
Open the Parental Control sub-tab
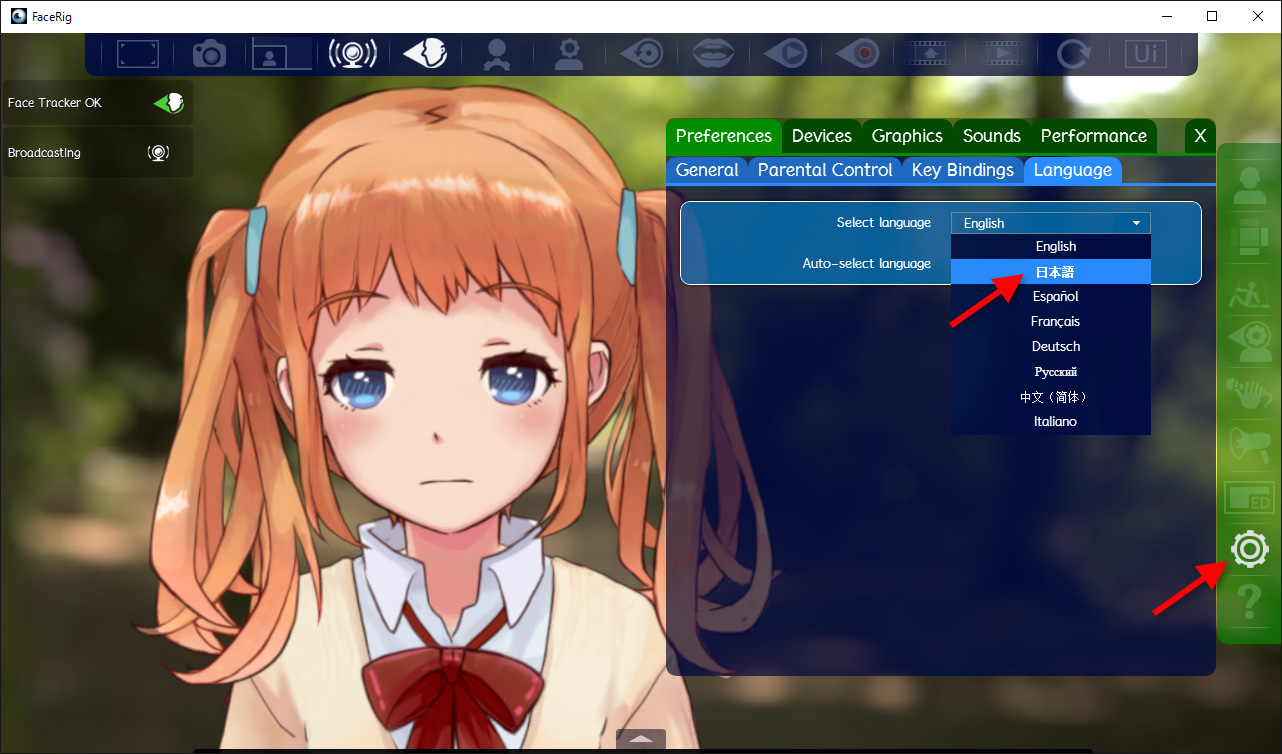[825, 170]
